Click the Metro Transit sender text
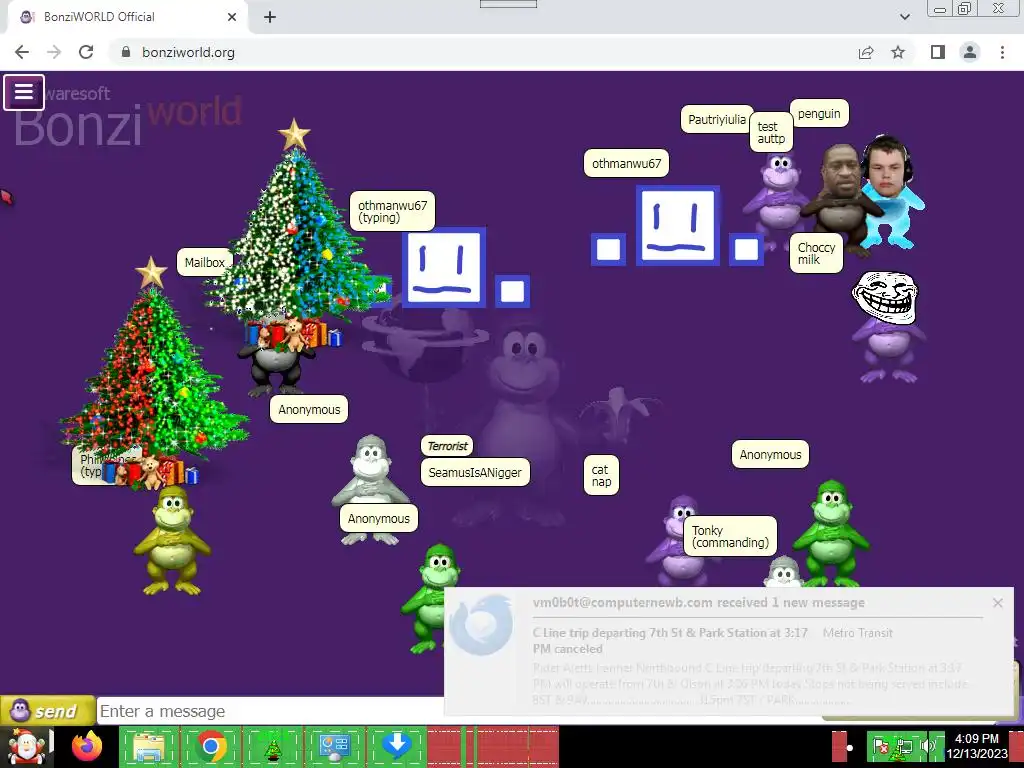1024x768 pixels. pos(857,633)
